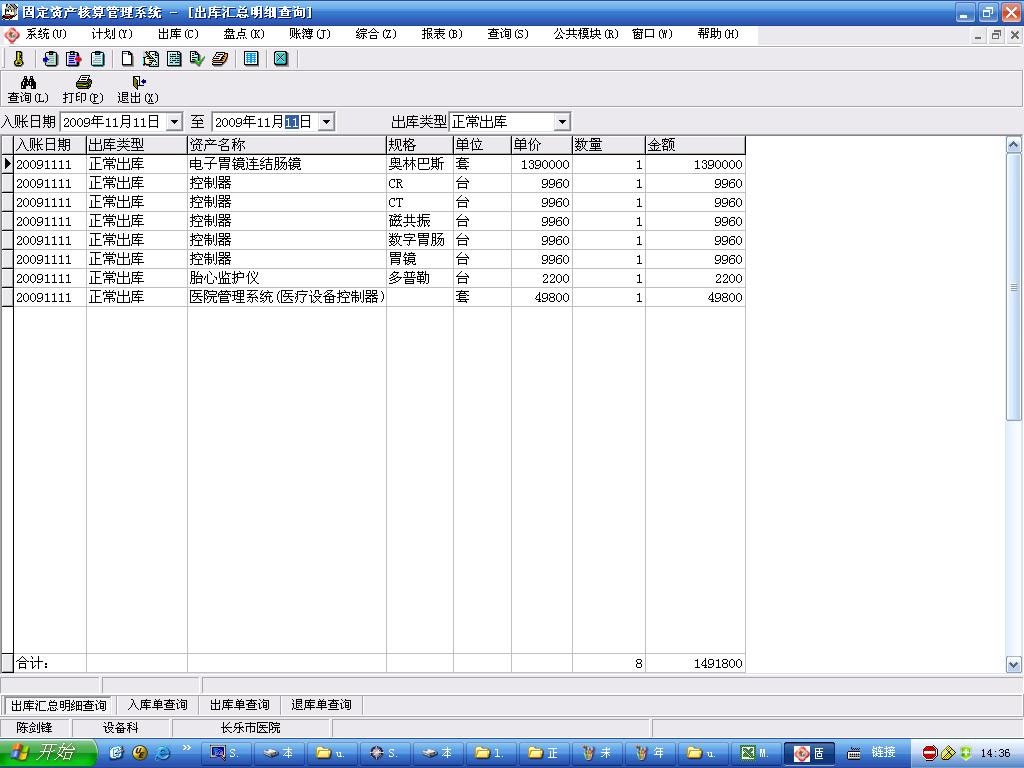This screenshot has height=768, width=1024.
Task: Switch to 退库单查询 tab
Action: [321, 705]
